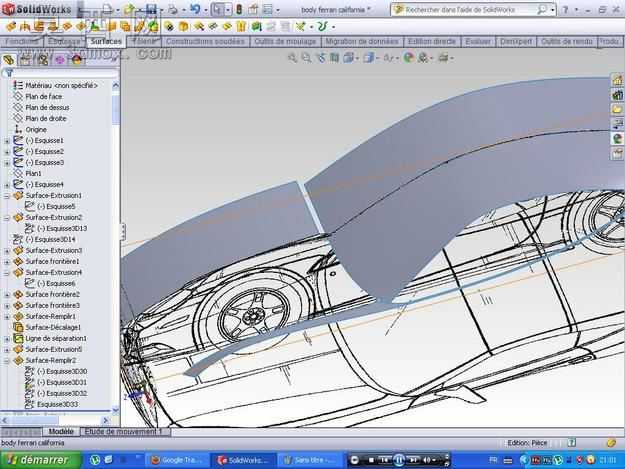Click the search magnifier in help box

pyautogui.click(x=541, y=10)
